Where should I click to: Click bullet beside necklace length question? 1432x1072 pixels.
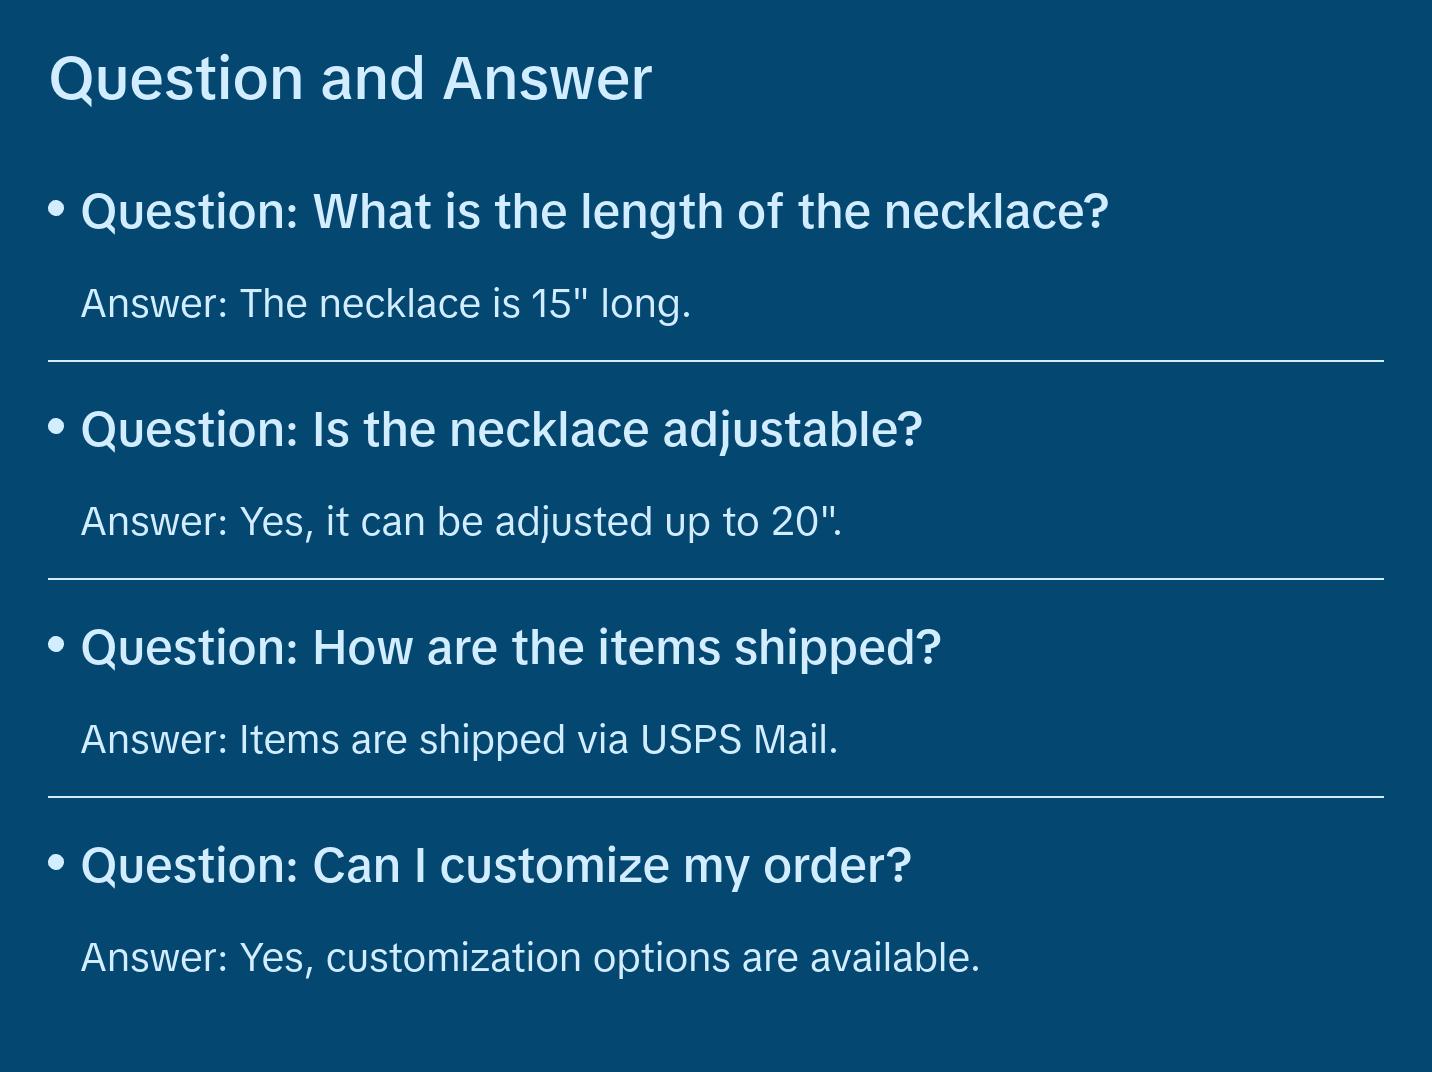point(57,209)
